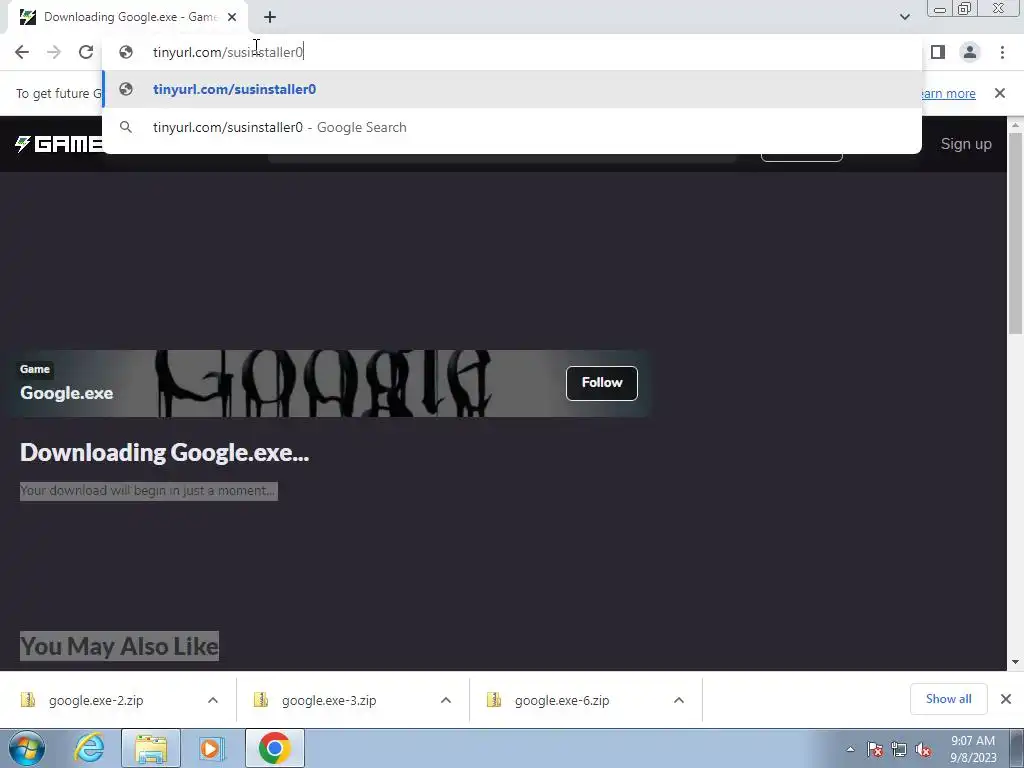
Task: Open the network tray icon
Action: [899, 749]
